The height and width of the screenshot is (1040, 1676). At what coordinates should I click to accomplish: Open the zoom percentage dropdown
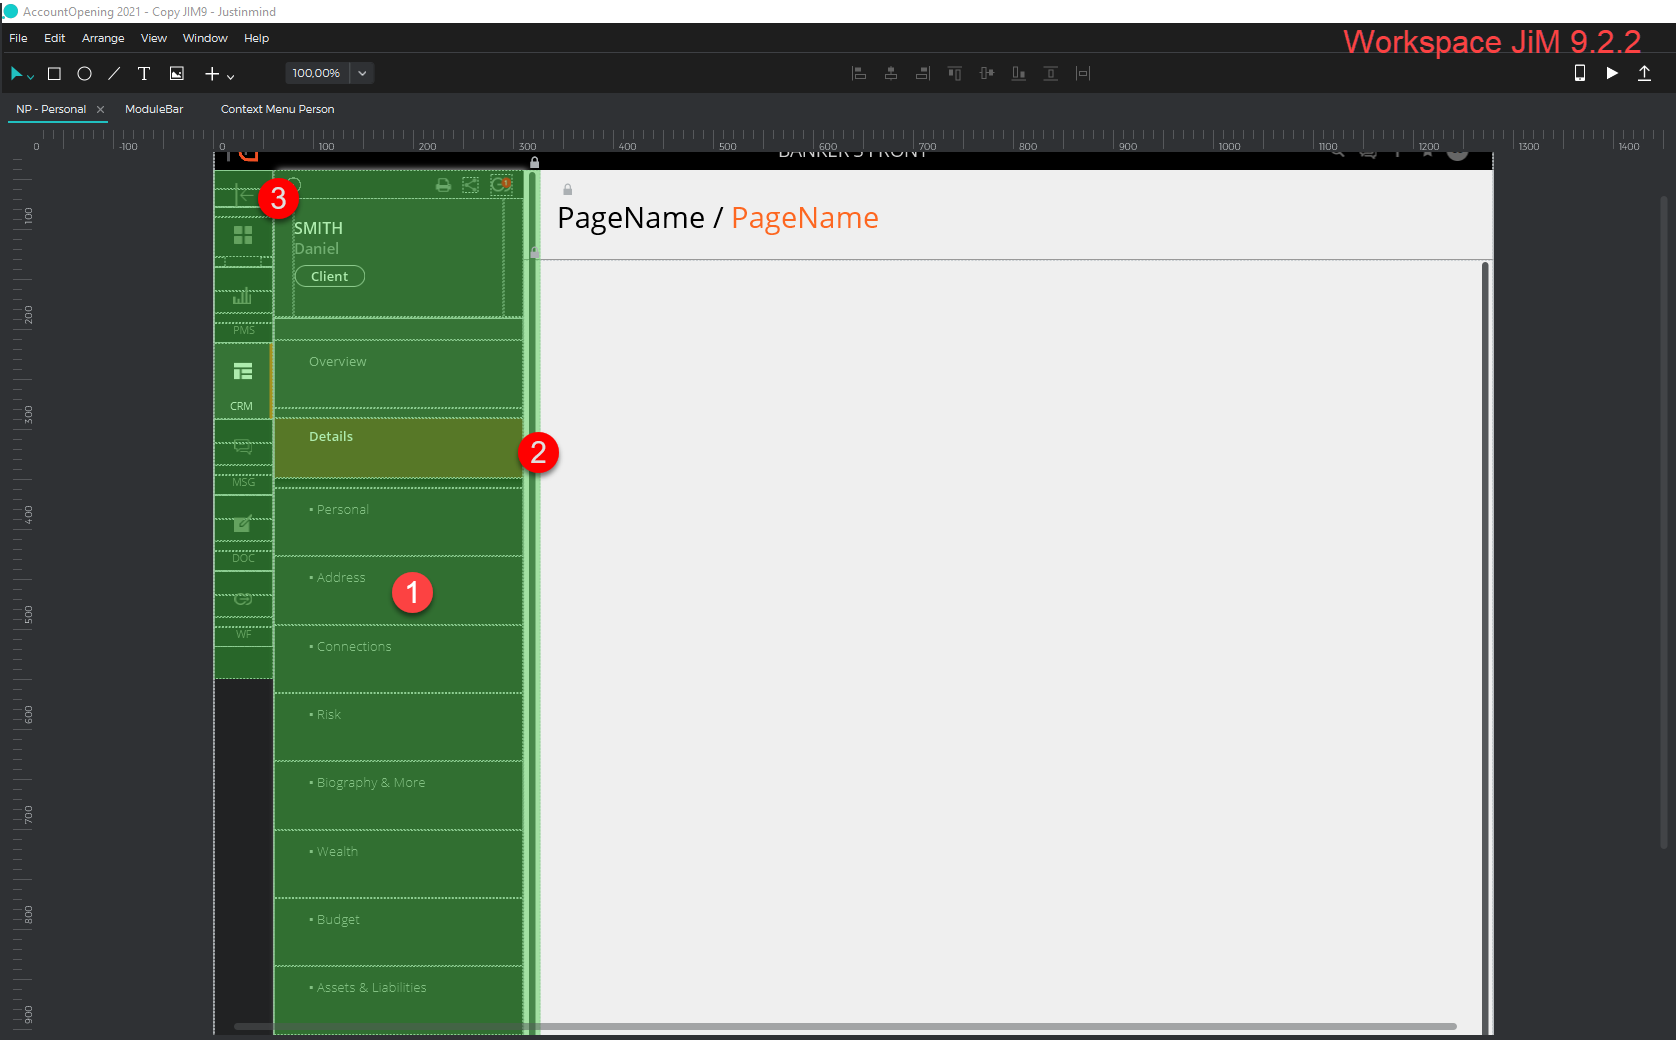[362, 73]
